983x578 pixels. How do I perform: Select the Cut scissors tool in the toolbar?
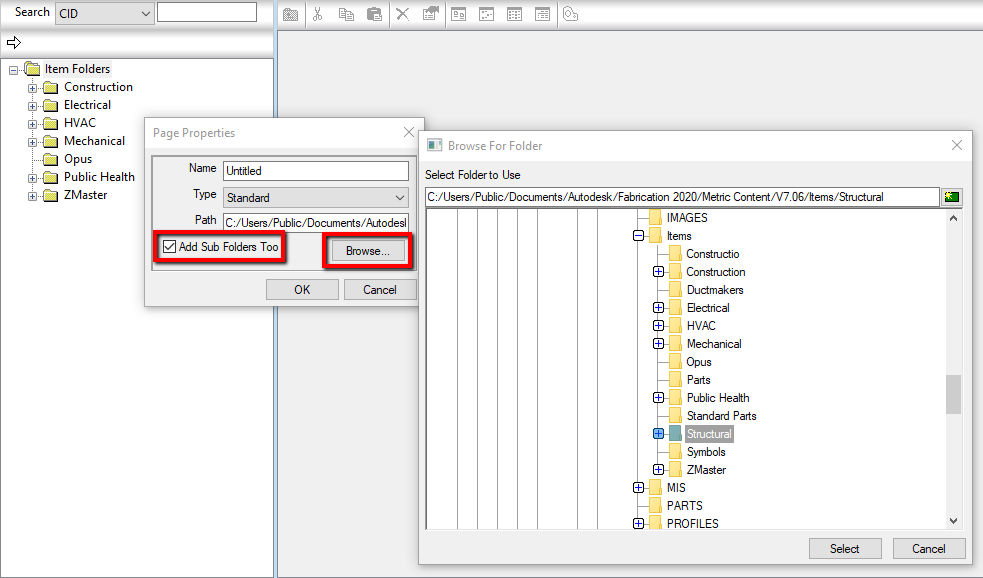317,13
